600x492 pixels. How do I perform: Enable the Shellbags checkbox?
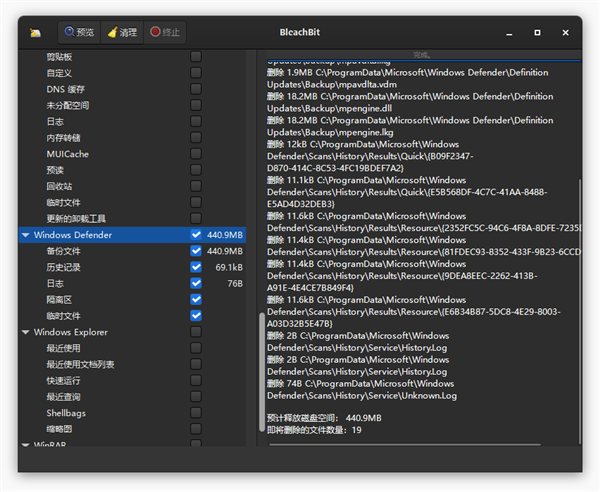pos(196,413)
